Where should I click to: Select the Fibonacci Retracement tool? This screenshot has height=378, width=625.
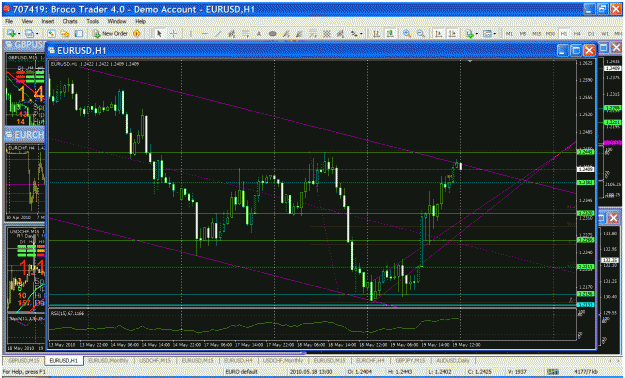[246, 33]
